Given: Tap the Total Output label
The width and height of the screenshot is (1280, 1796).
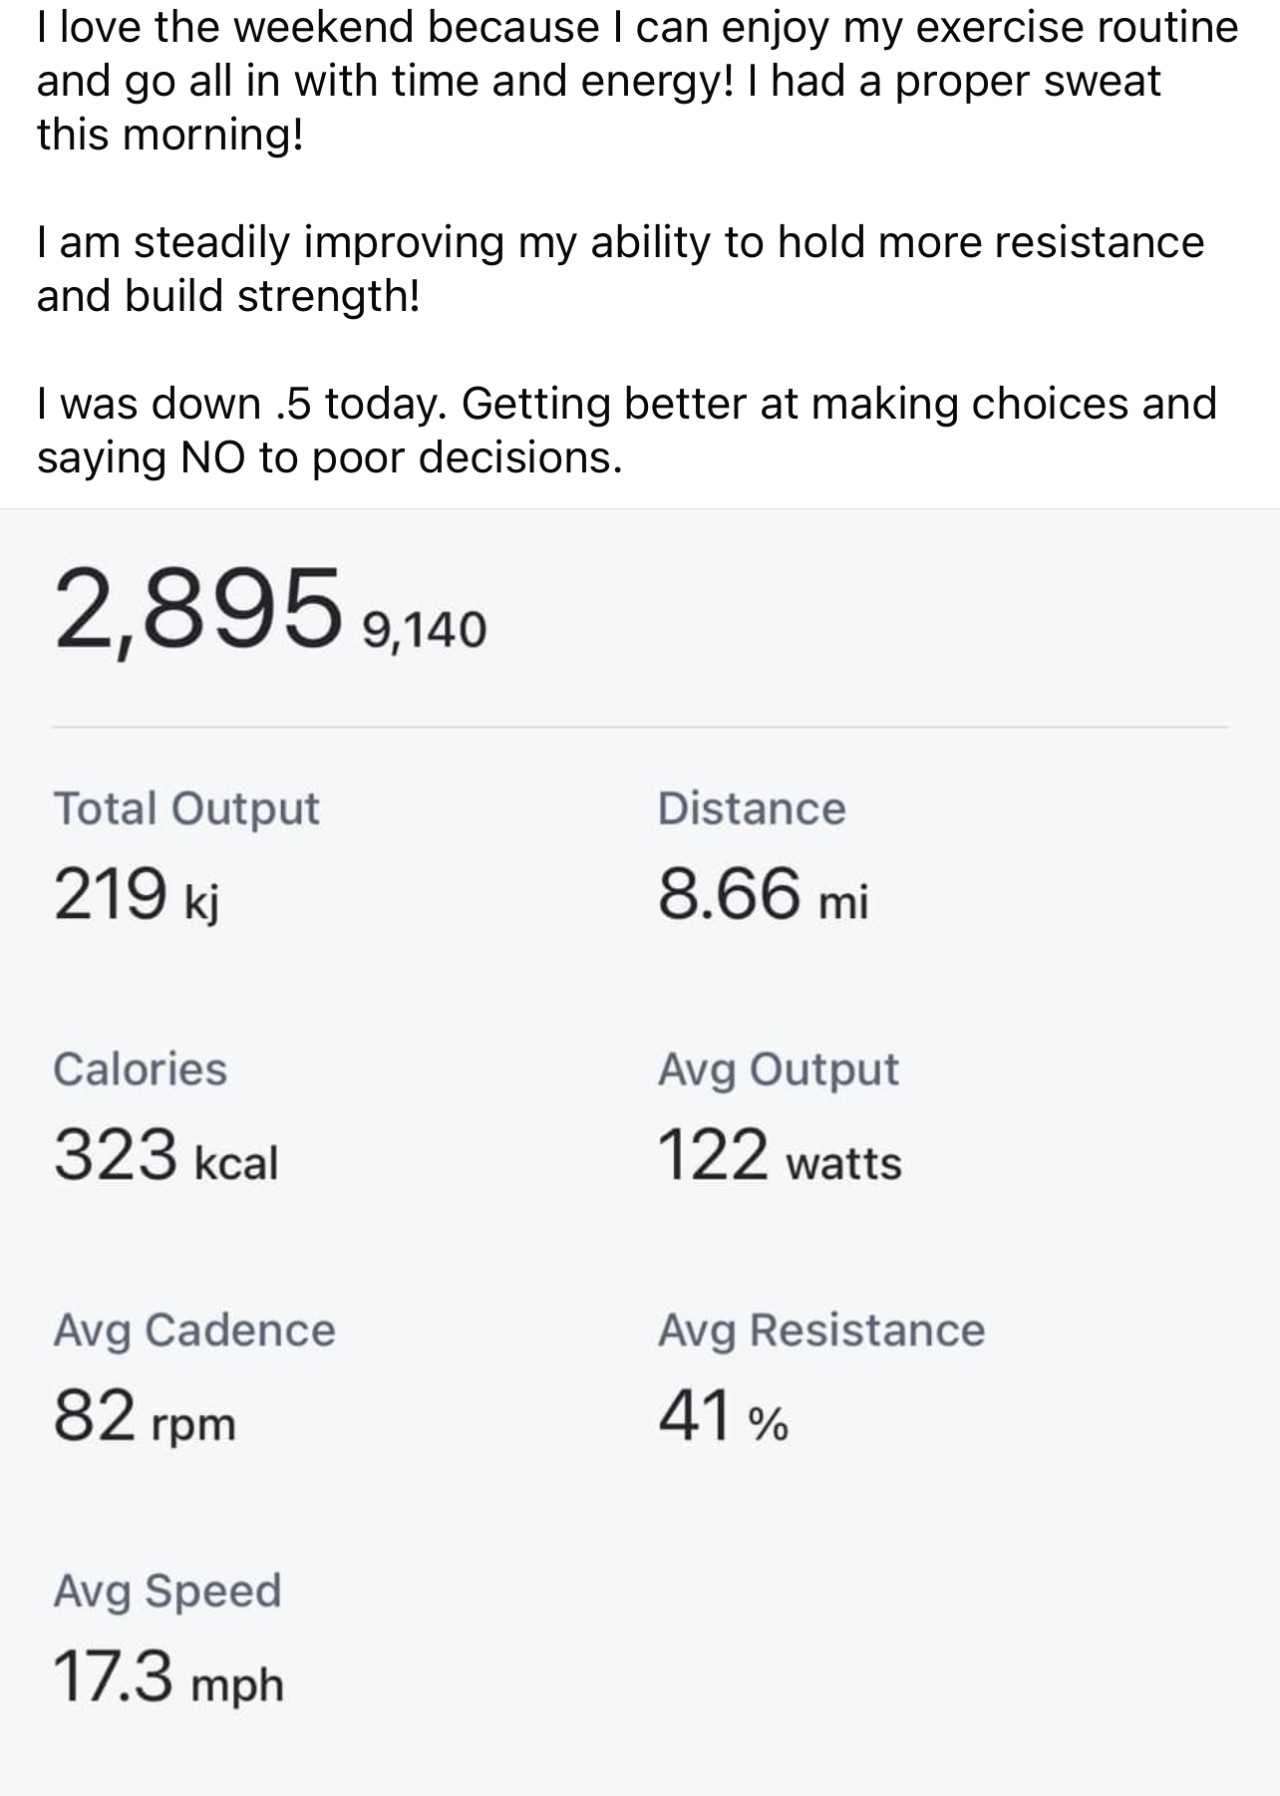Looking at the screenshot, I should [186, 808].
